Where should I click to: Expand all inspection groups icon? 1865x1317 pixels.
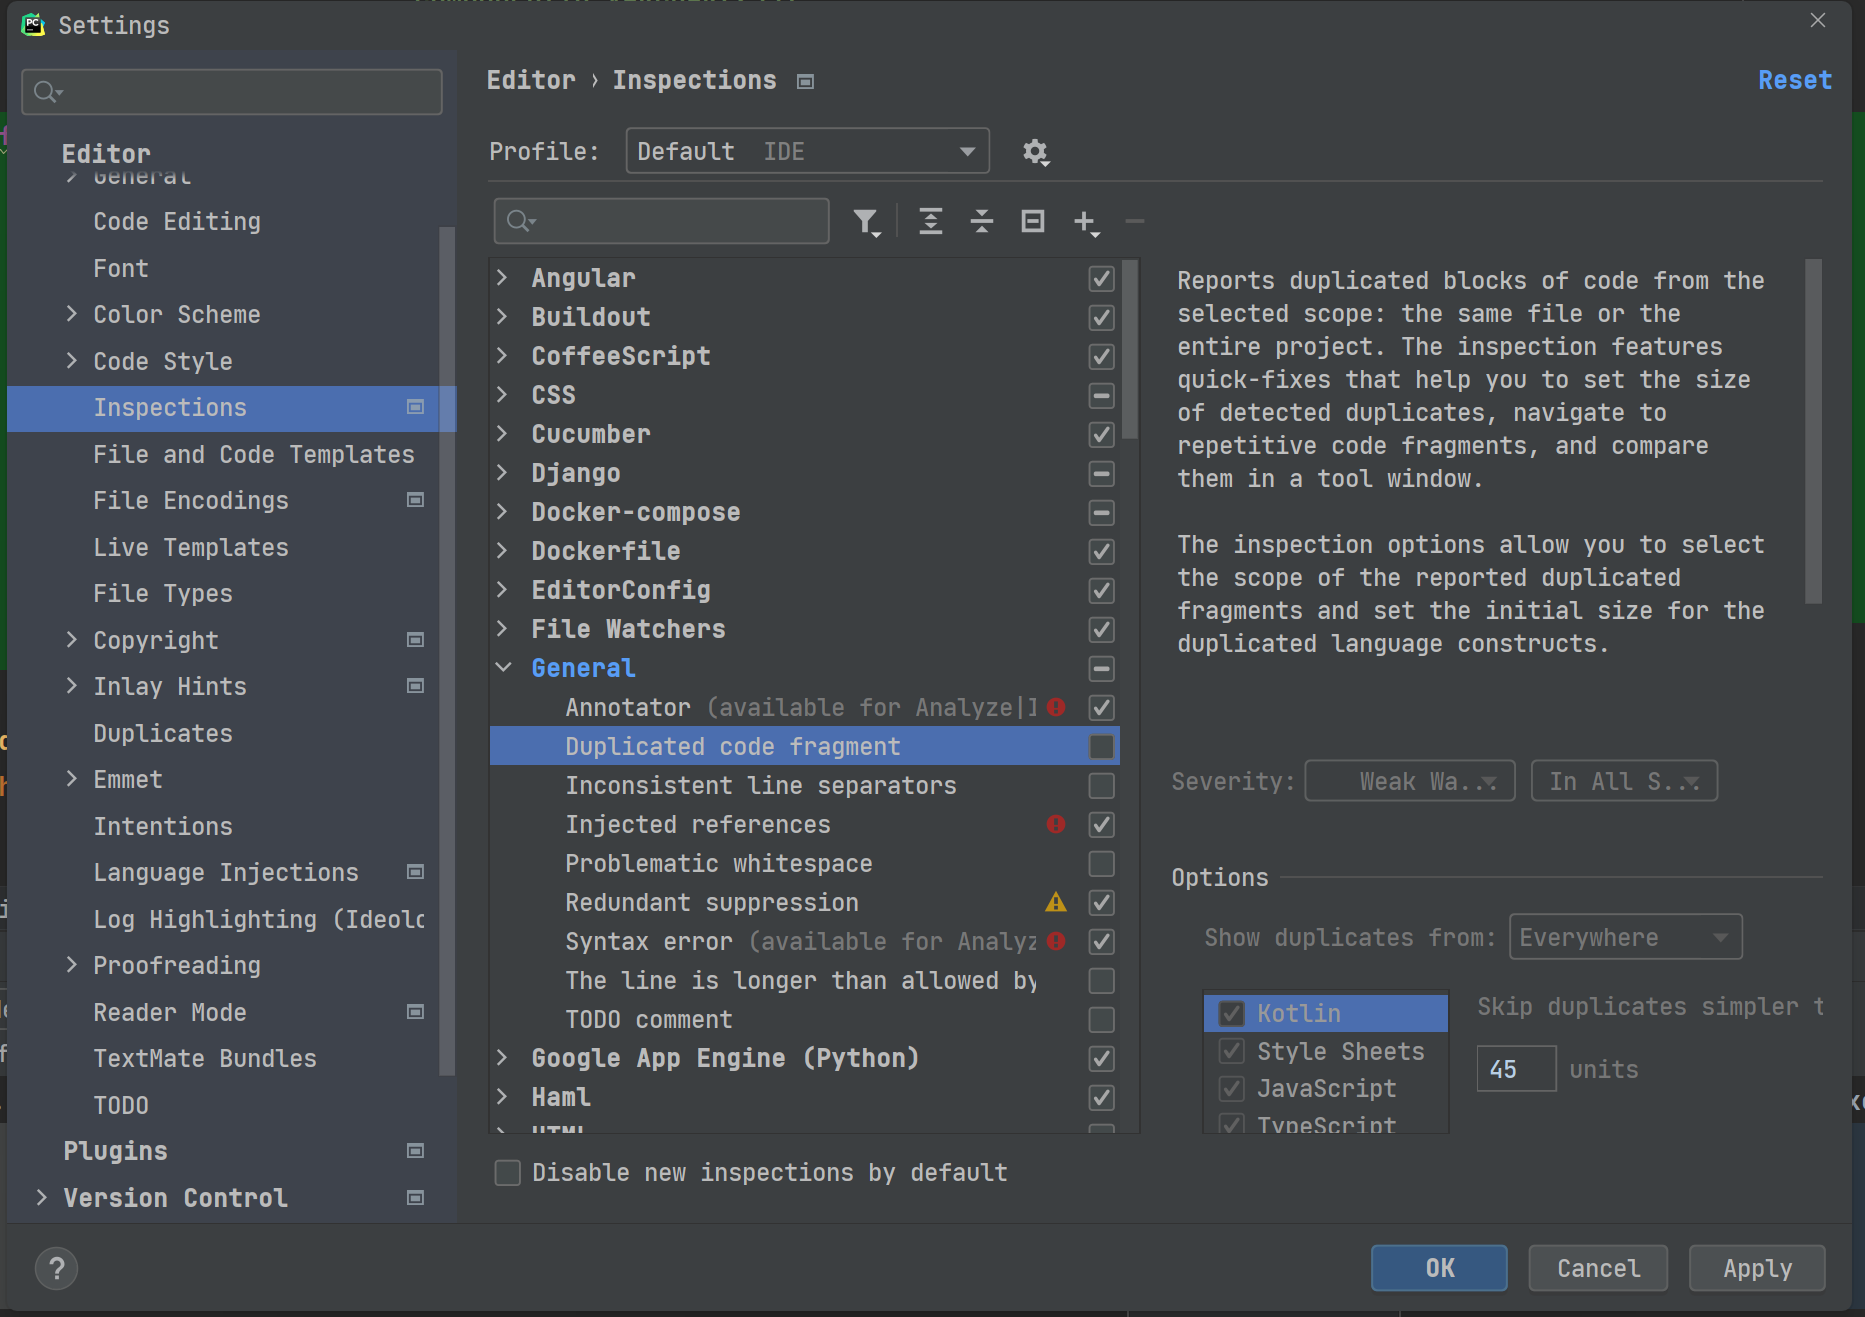tap(931, 221)
